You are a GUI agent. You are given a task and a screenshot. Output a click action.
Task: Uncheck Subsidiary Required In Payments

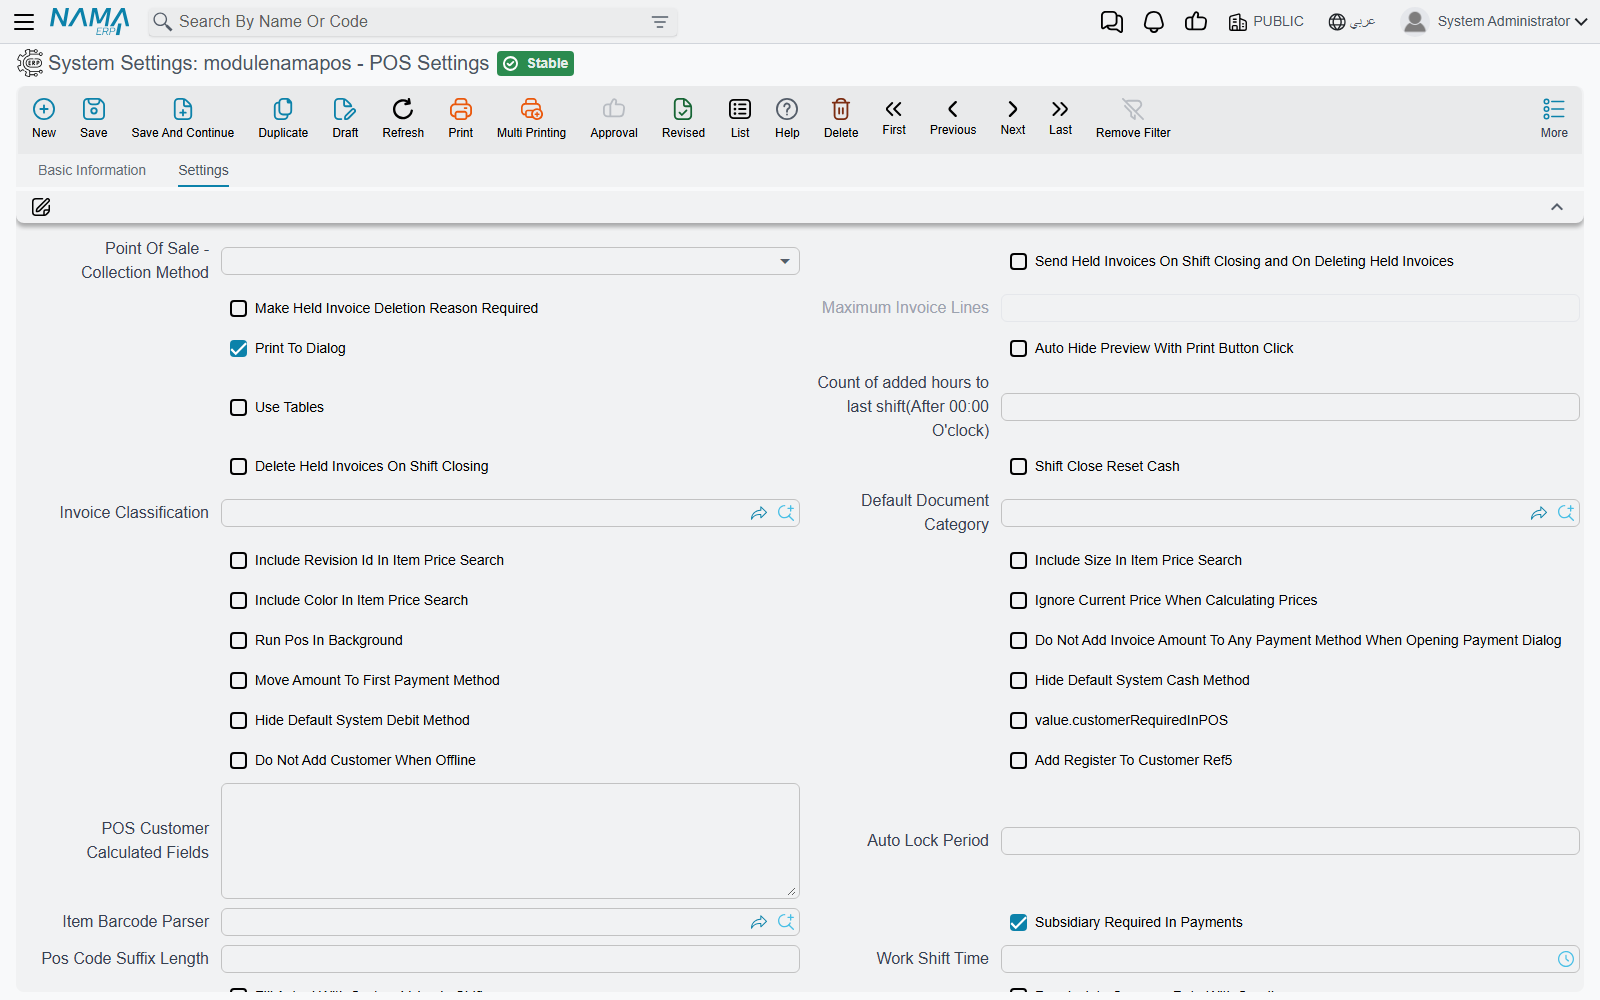(x=1019, y=922)
